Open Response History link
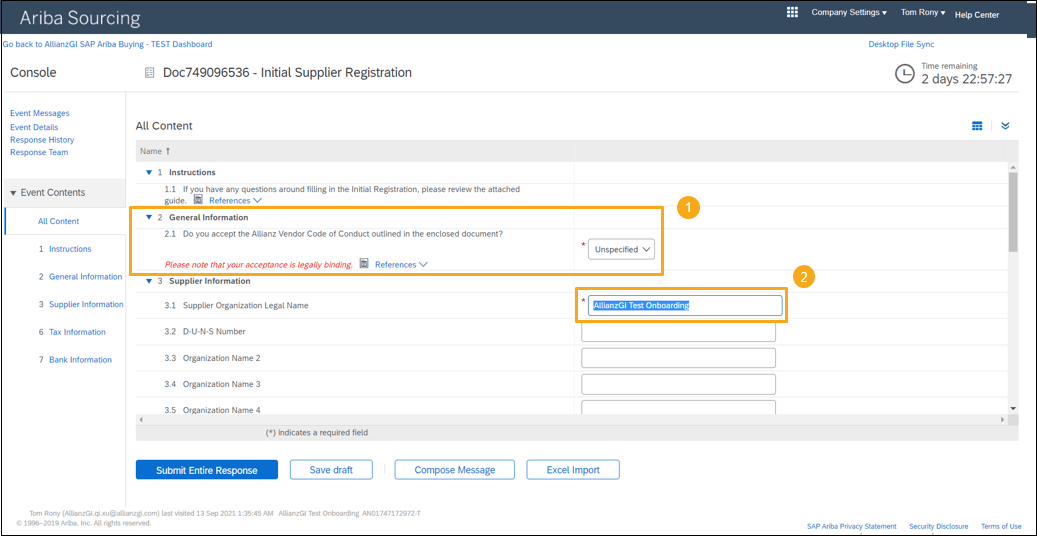 [x=42, y=140]
